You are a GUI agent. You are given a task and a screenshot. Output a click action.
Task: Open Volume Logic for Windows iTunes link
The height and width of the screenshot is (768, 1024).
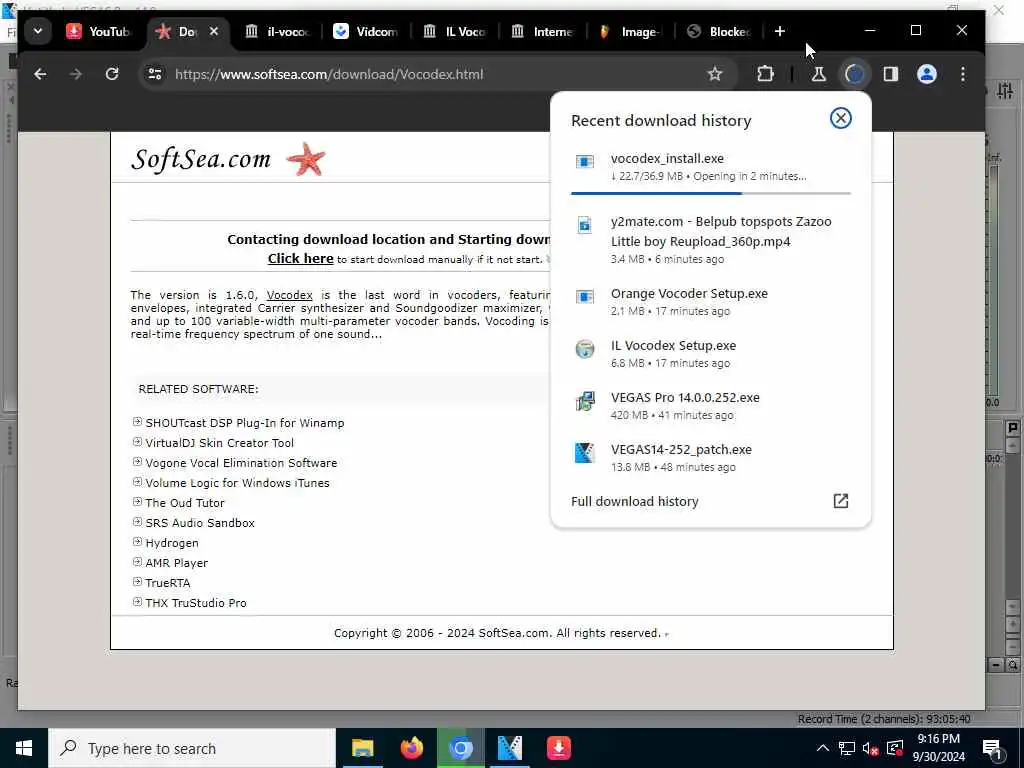tap(237, 483)
